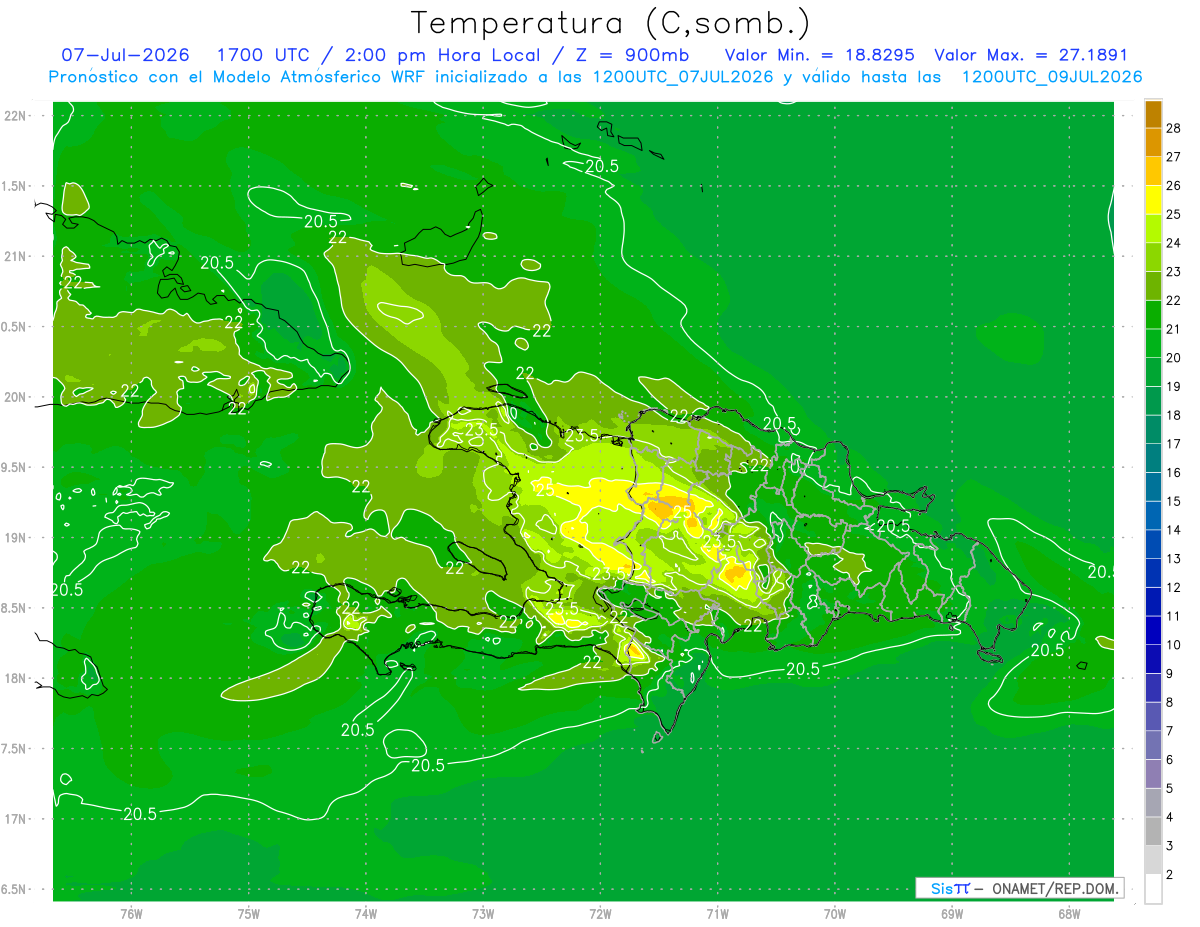1200x927 pixels.
Task: Pick the yellow swatch between 25 and 26
Action: (x=1153, y=200)
